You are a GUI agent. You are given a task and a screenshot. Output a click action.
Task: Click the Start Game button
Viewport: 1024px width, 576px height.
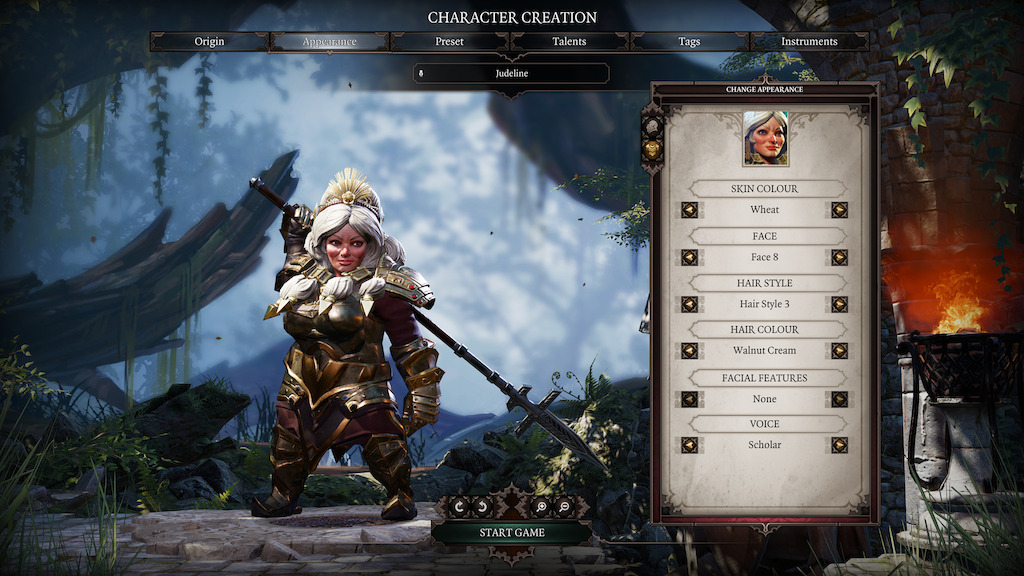point(512,532)
